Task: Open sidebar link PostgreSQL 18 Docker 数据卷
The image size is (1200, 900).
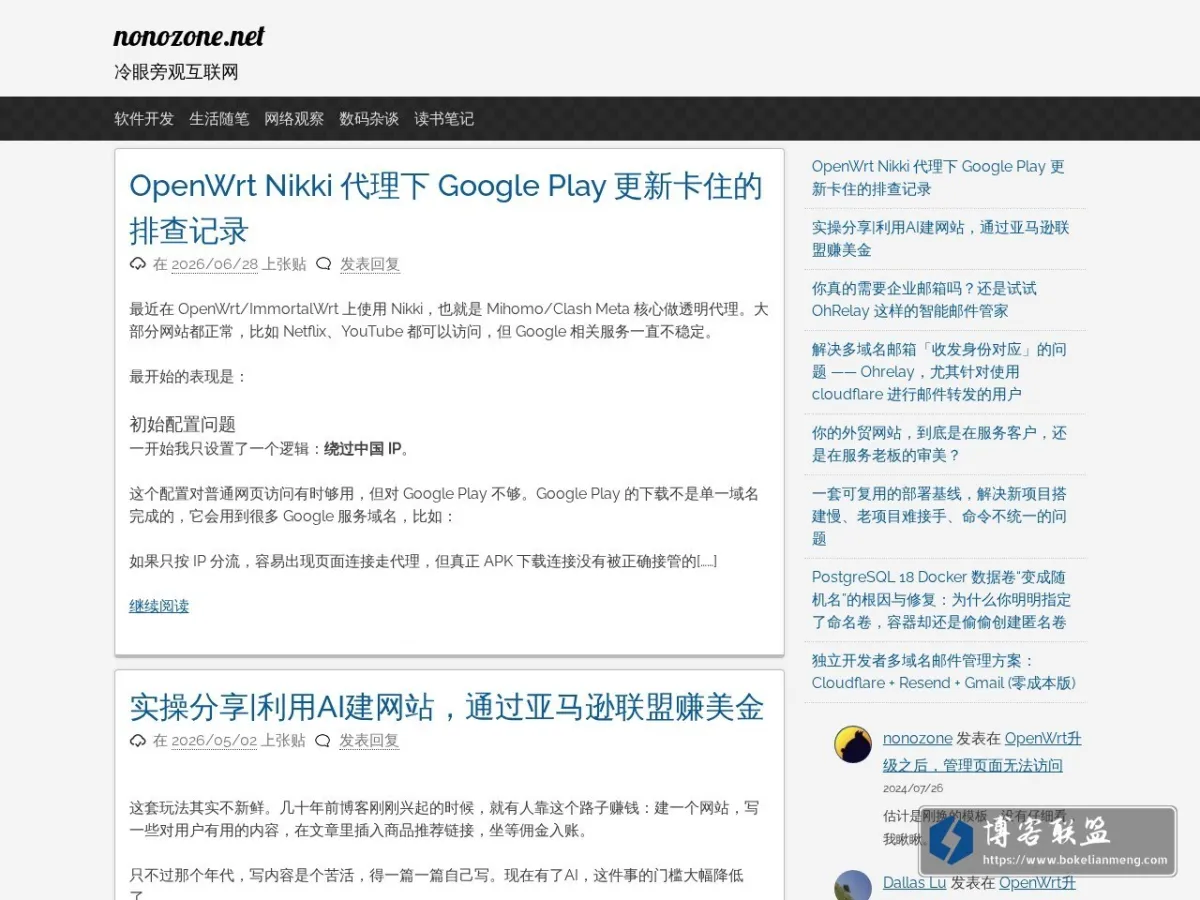Action: 941,599
